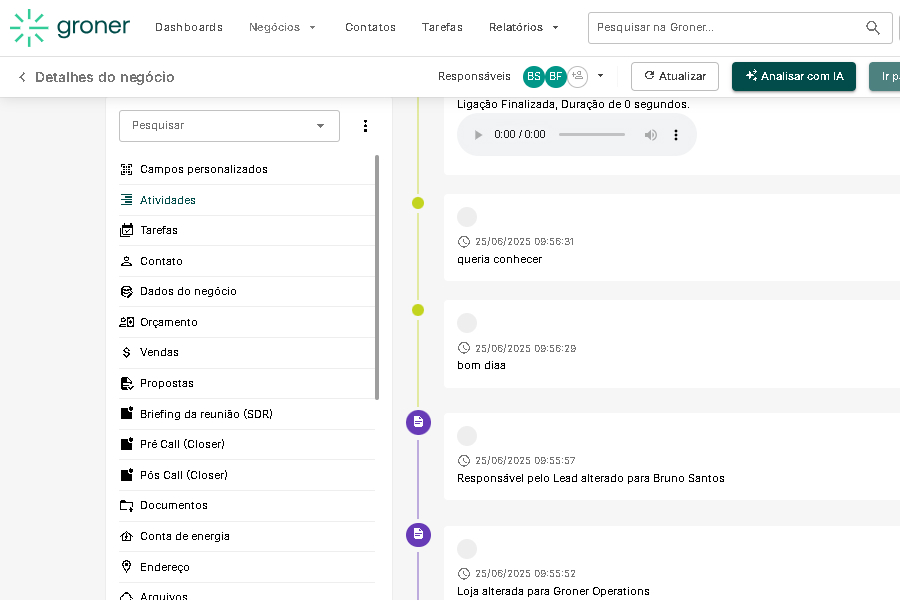Click the BF responsible avatar

point(556,77)
